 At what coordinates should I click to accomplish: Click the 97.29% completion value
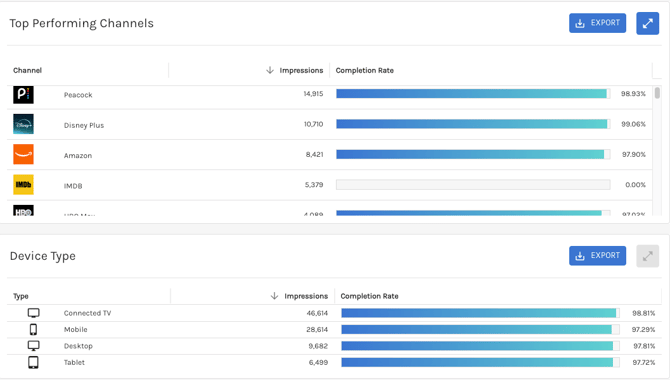(x=643, y=330)
